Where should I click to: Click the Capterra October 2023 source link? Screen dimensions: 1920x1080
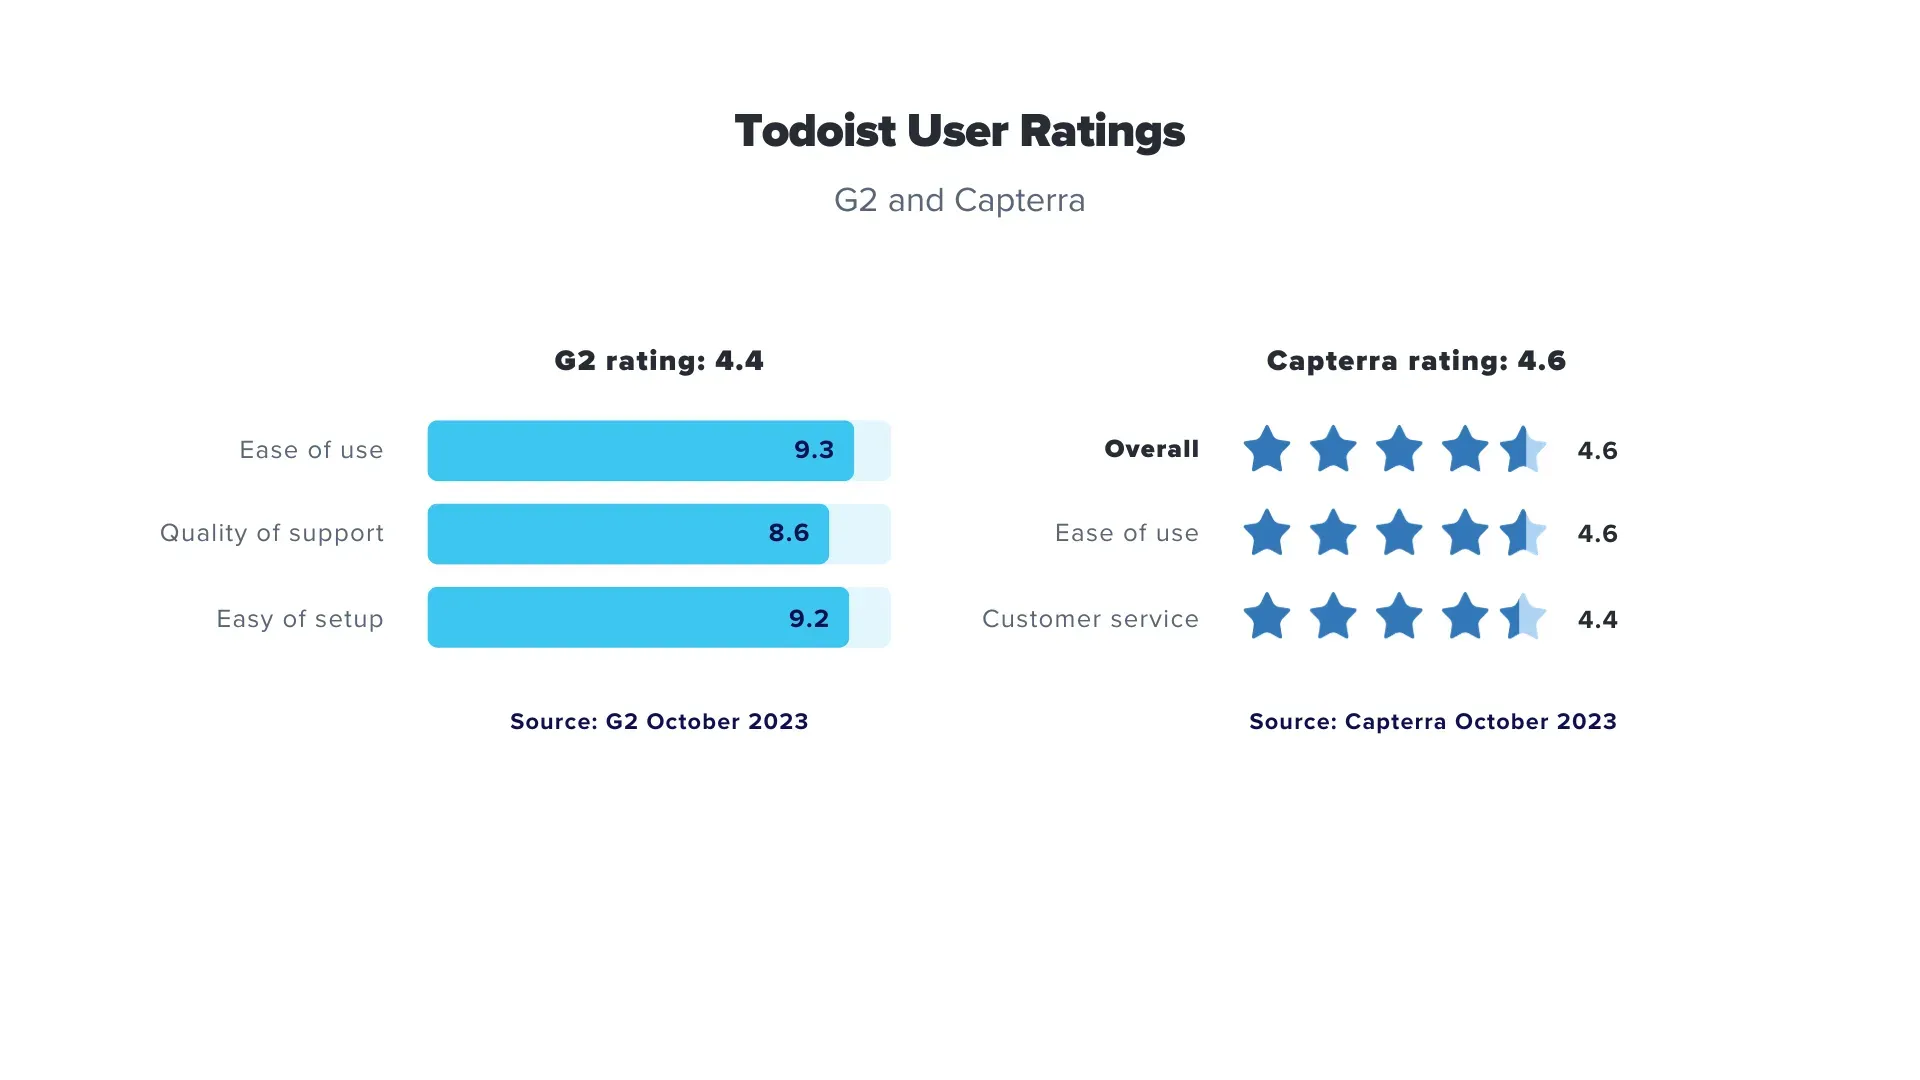click(1432, 720)
